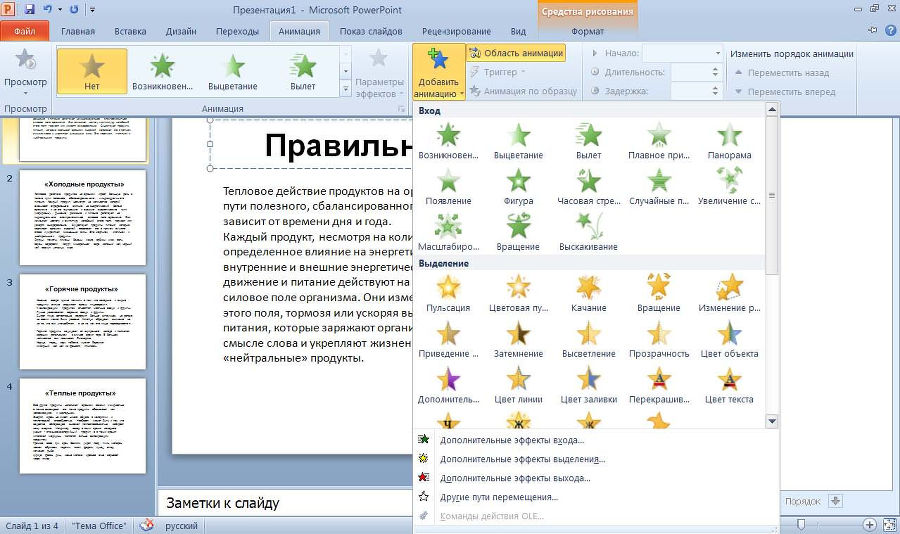Select the Часовая стрелка entrance effect

click(x=588, y=187)
